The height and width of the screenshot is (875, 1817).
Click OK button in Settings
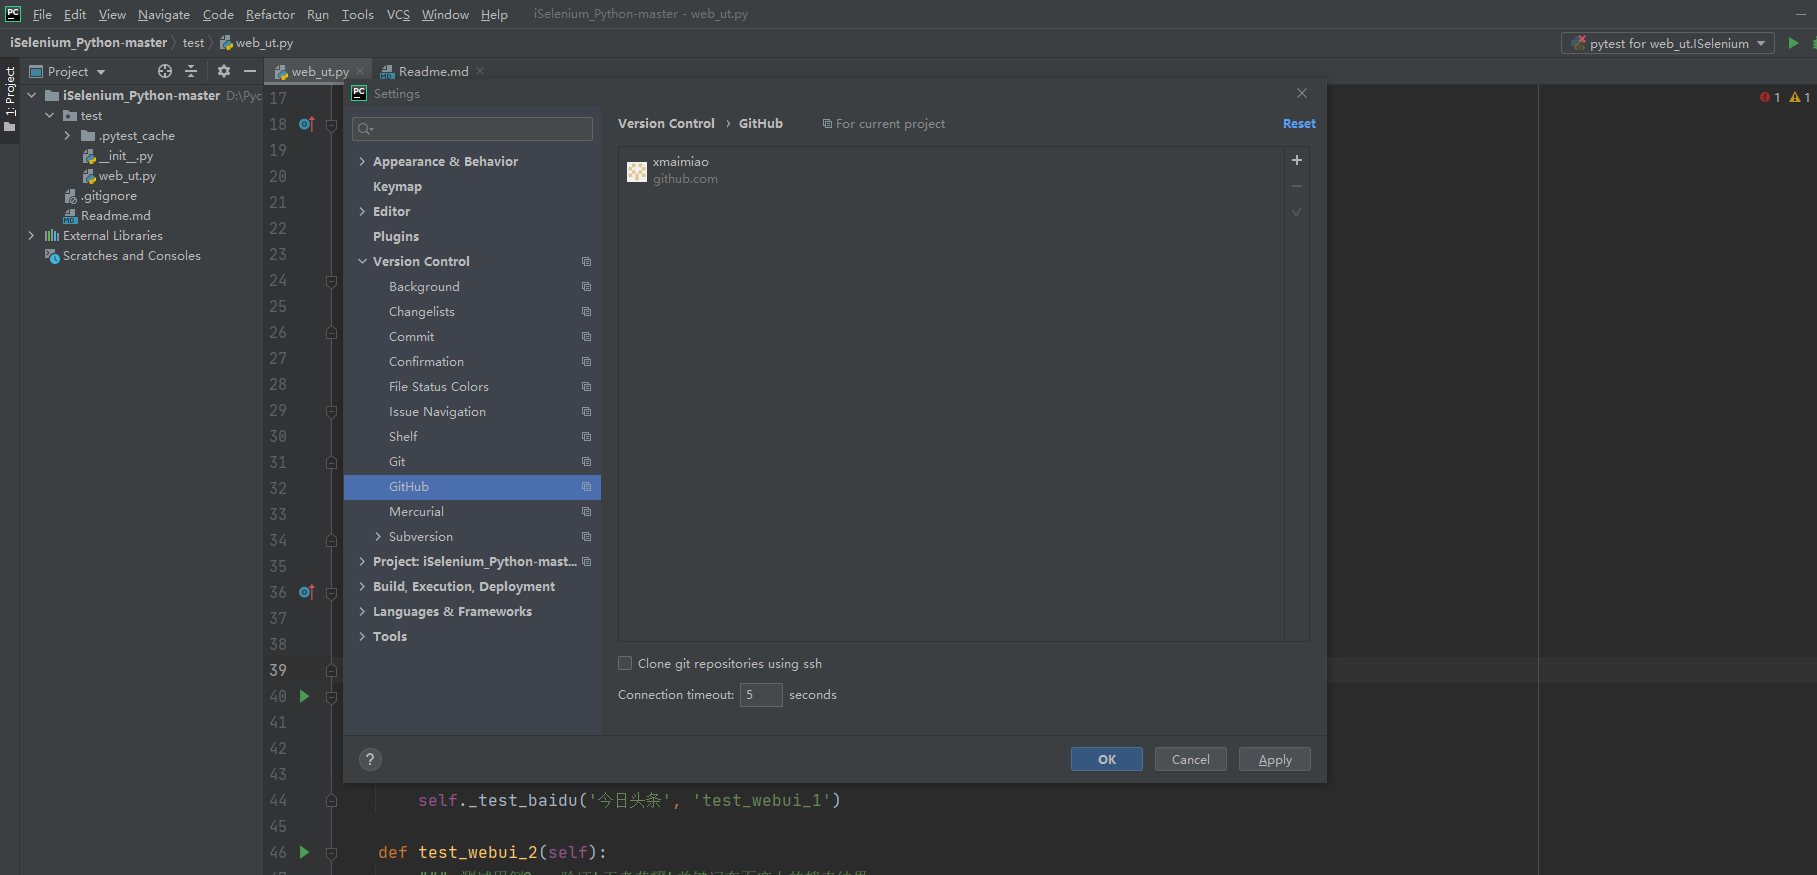pyautogui.click(x=1107, y=759)
